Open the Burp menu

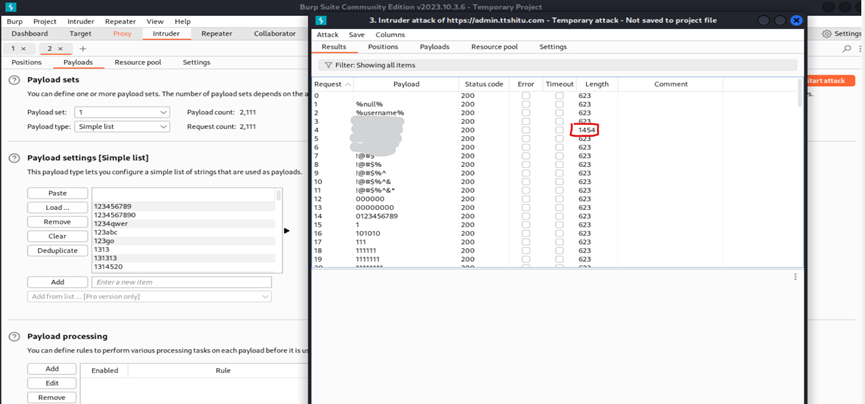[15, 22]
